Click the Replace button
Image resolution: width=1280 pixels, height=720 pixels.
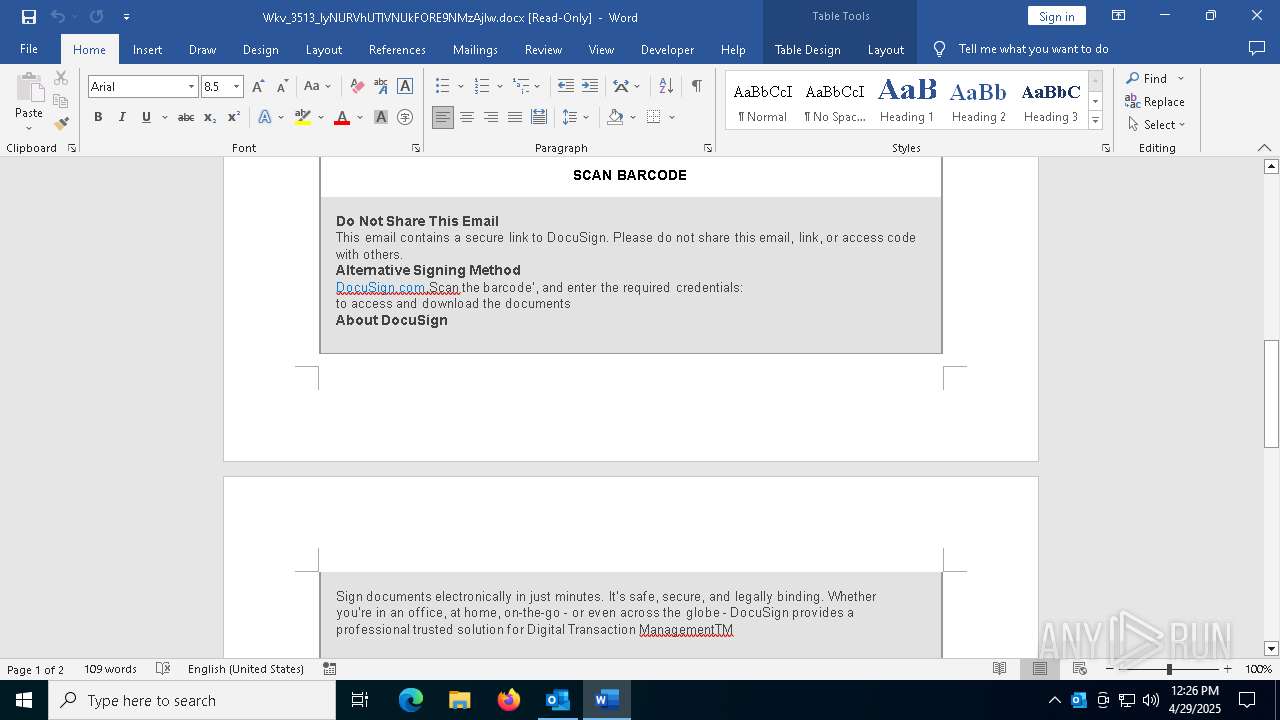(x=1155, y=101)
